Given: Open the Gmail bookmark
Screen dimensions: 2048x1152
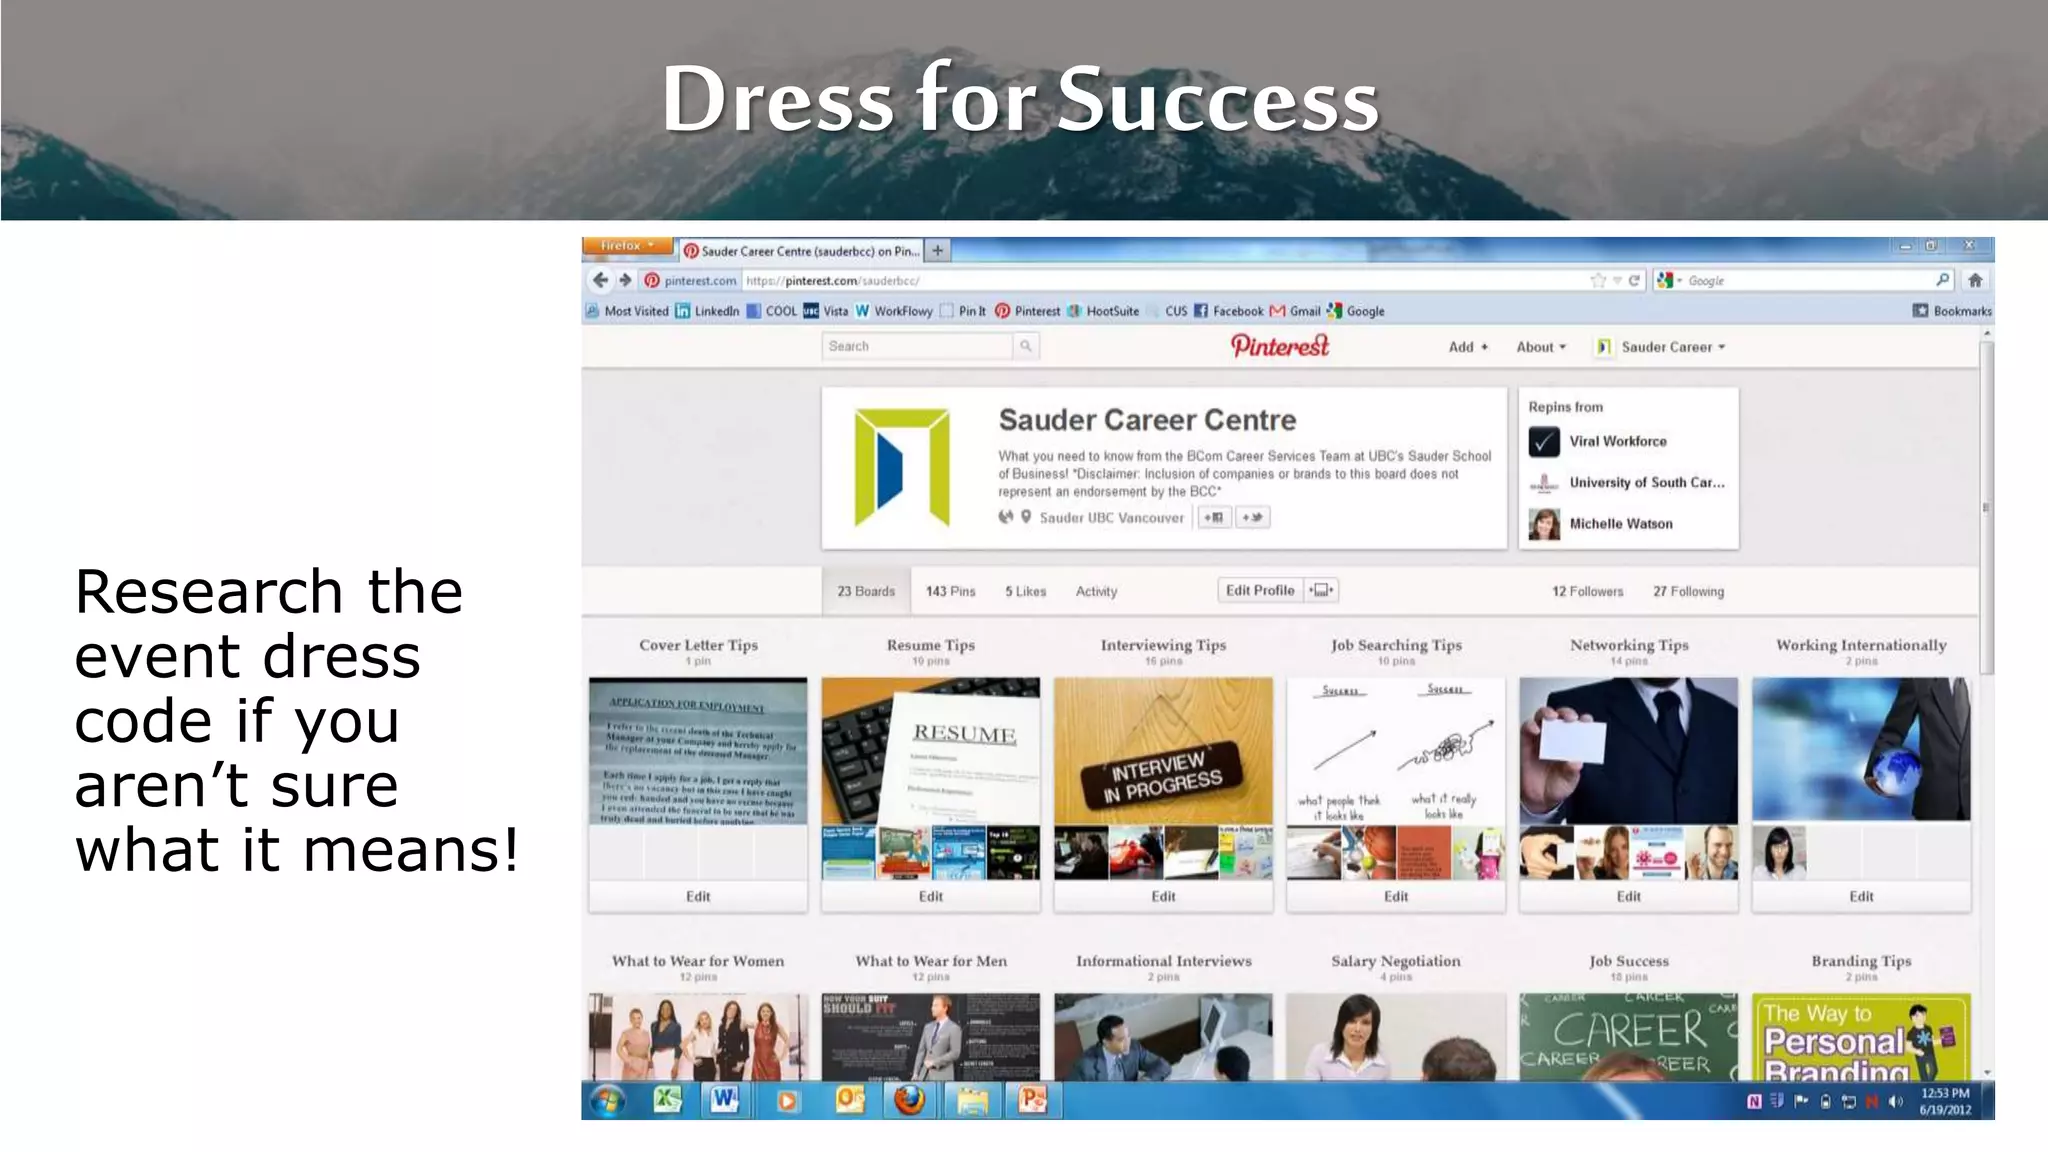Looking at the screenshot, I should click(1295, 311).
